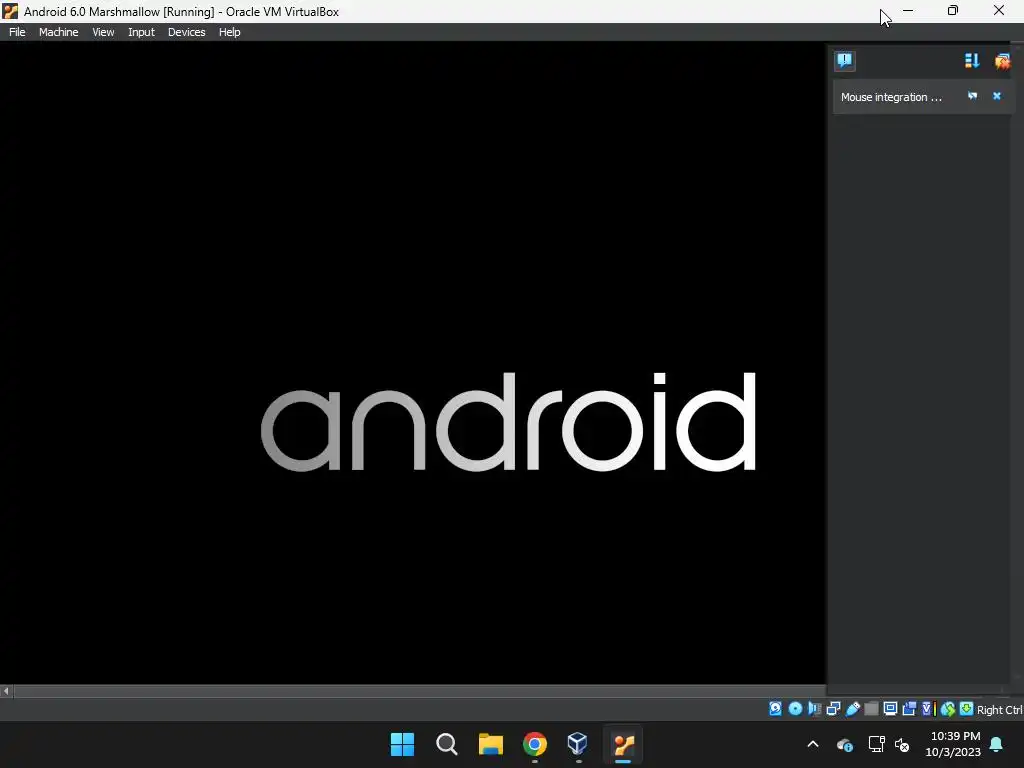Show hidden system tray icons
1024x768 pixels.
click(x=813, y=744)
